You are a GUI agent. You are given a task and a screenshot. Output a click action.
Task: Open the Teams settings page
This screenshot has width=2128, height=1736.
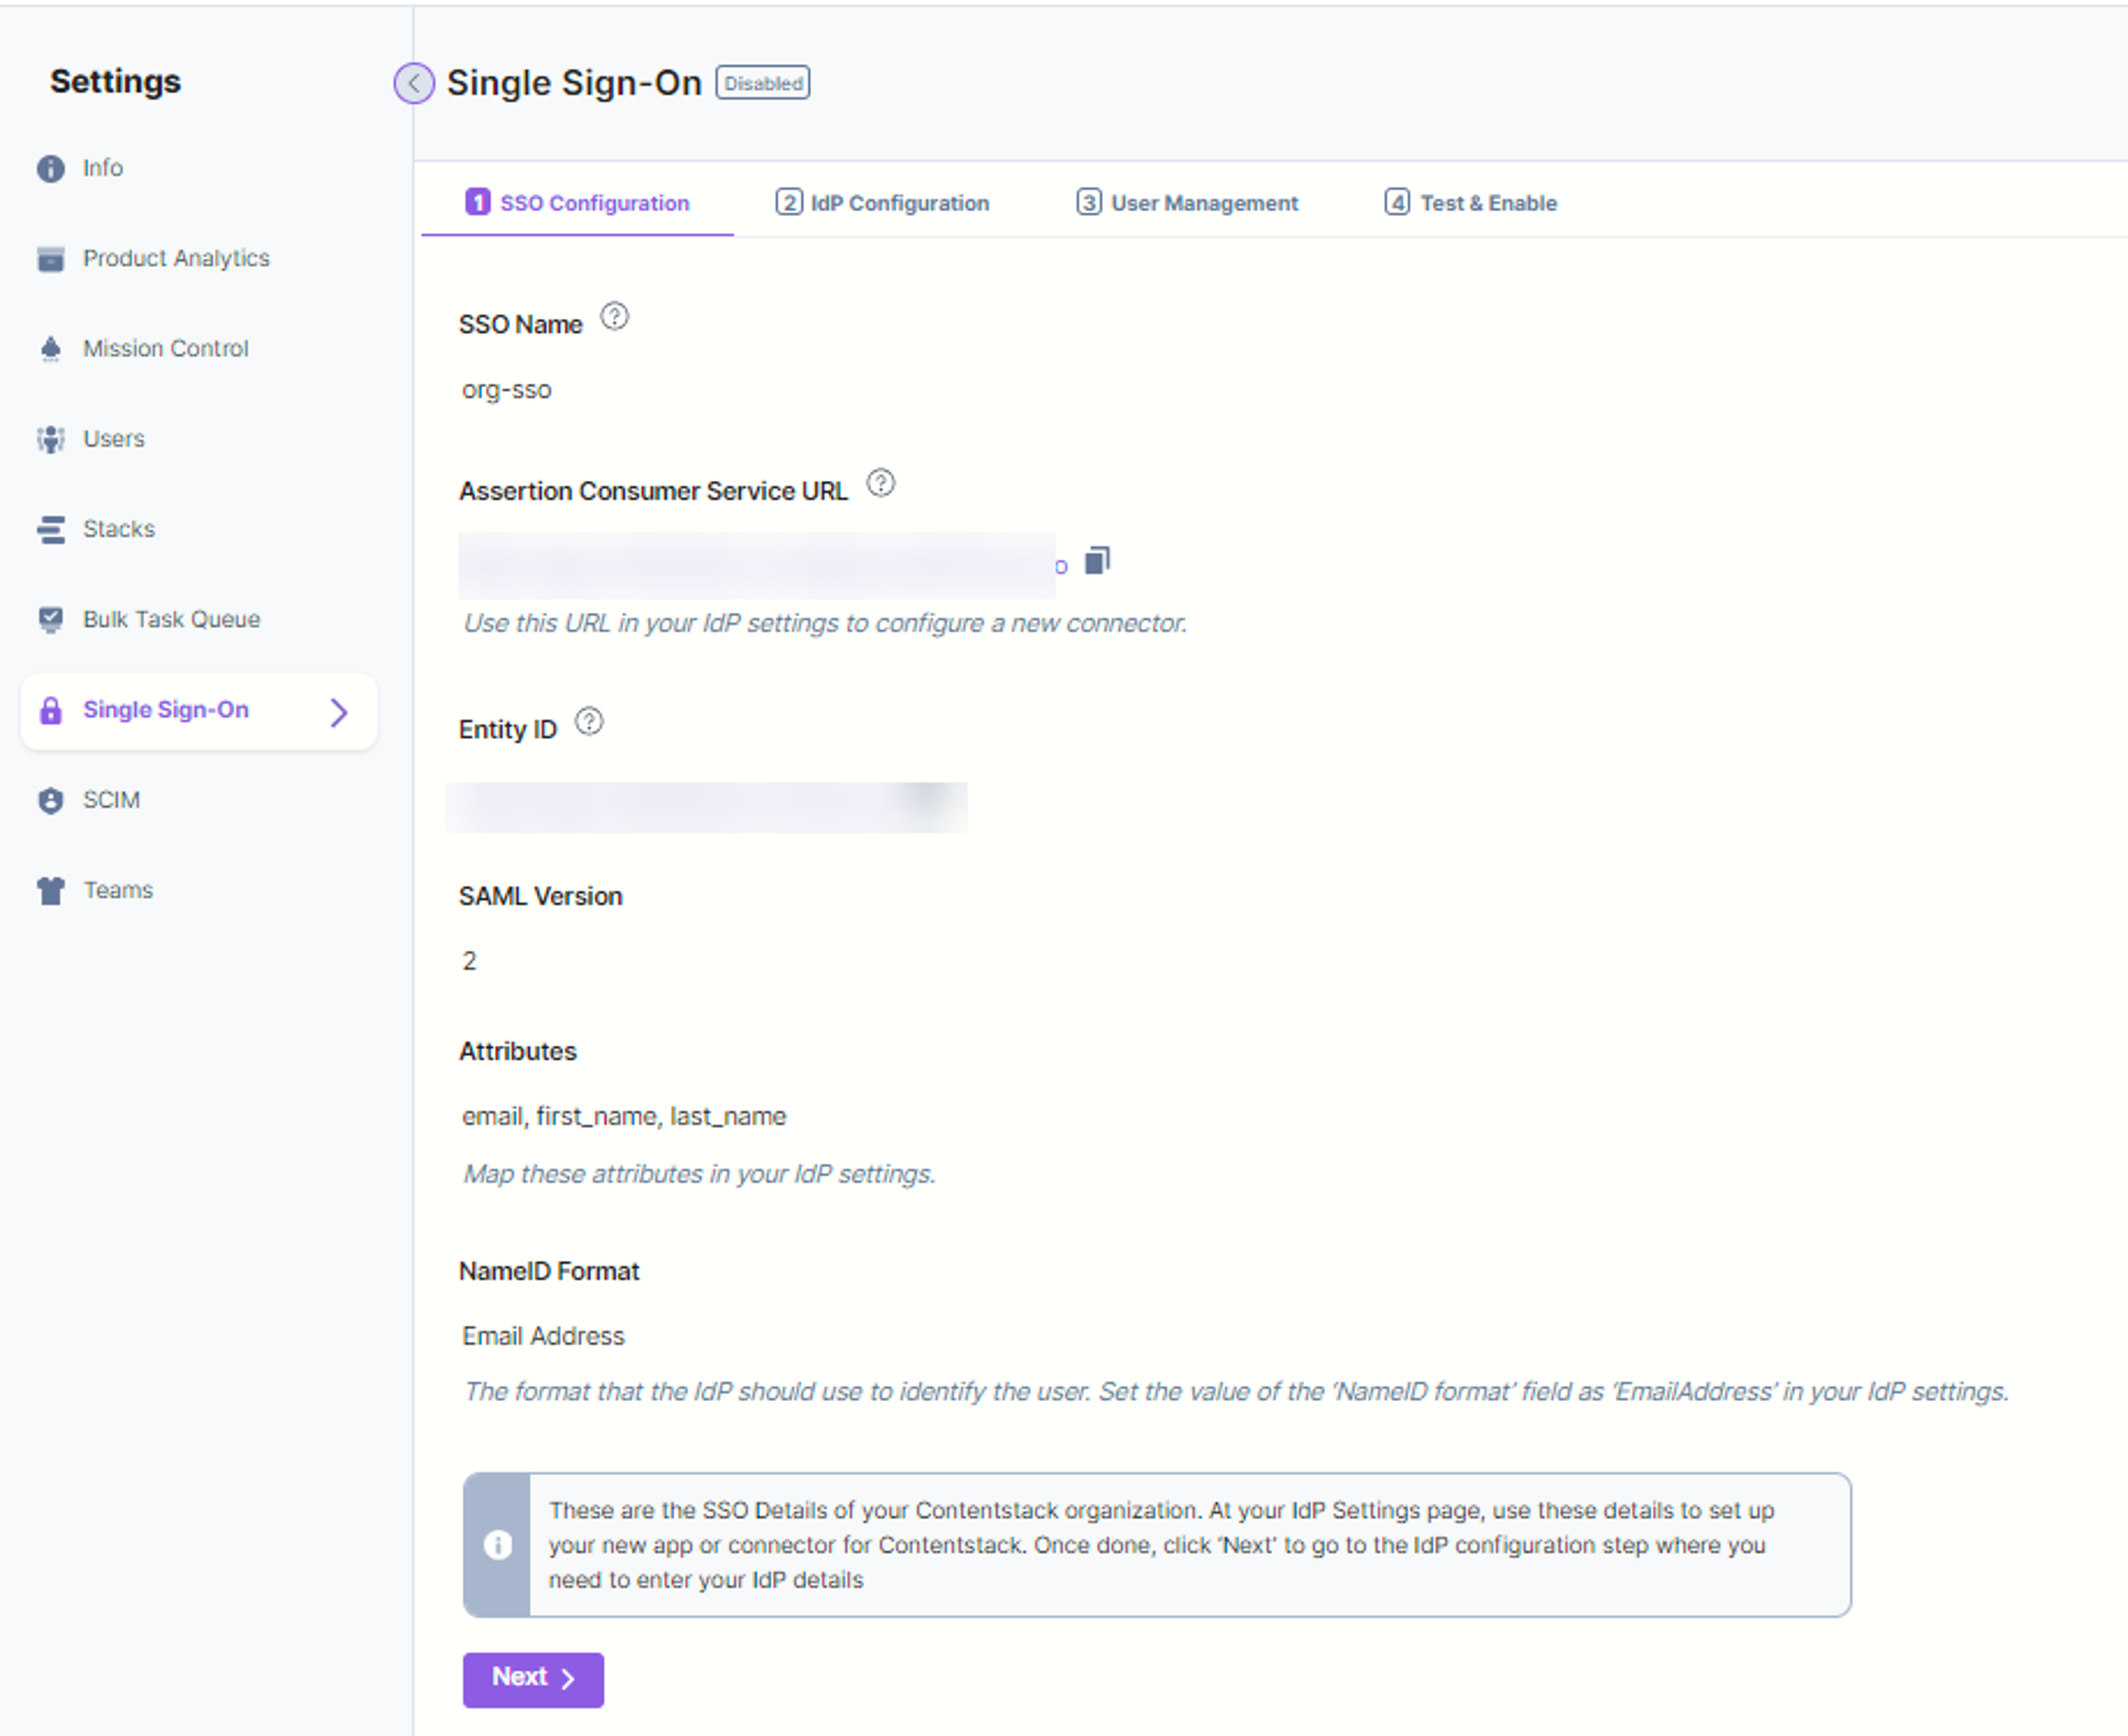118,890
